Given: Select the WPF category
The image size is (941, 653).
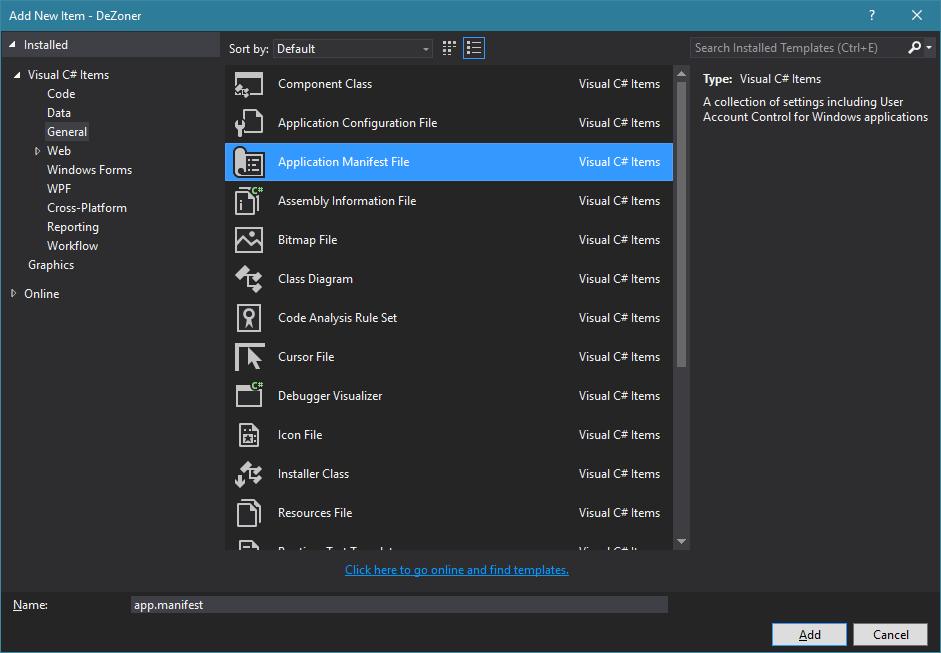Looking at the screenshot, I should [59, 188].
